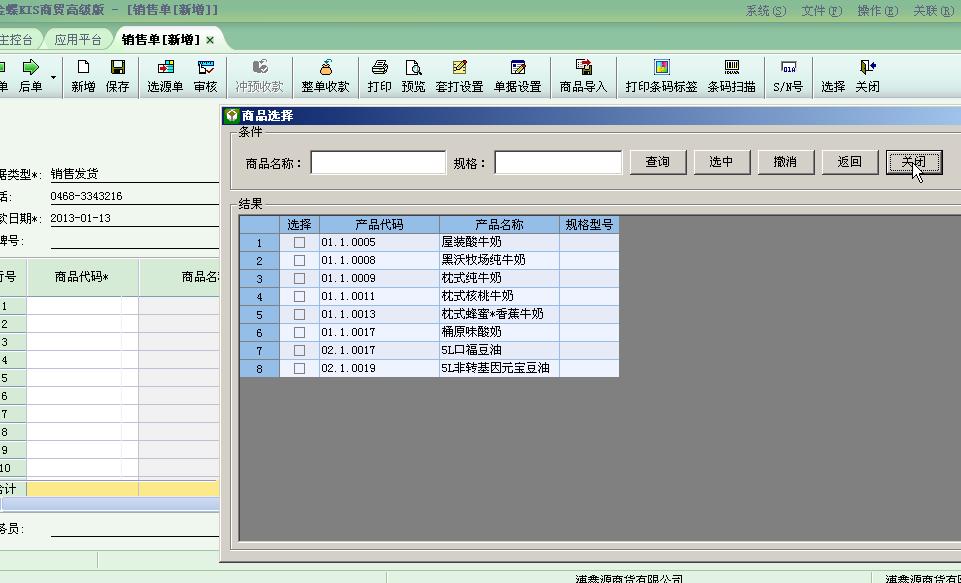Select the checkbox for 枕式纯牛奶
Viewport: 961px width, 583px height.
point(299,278)
